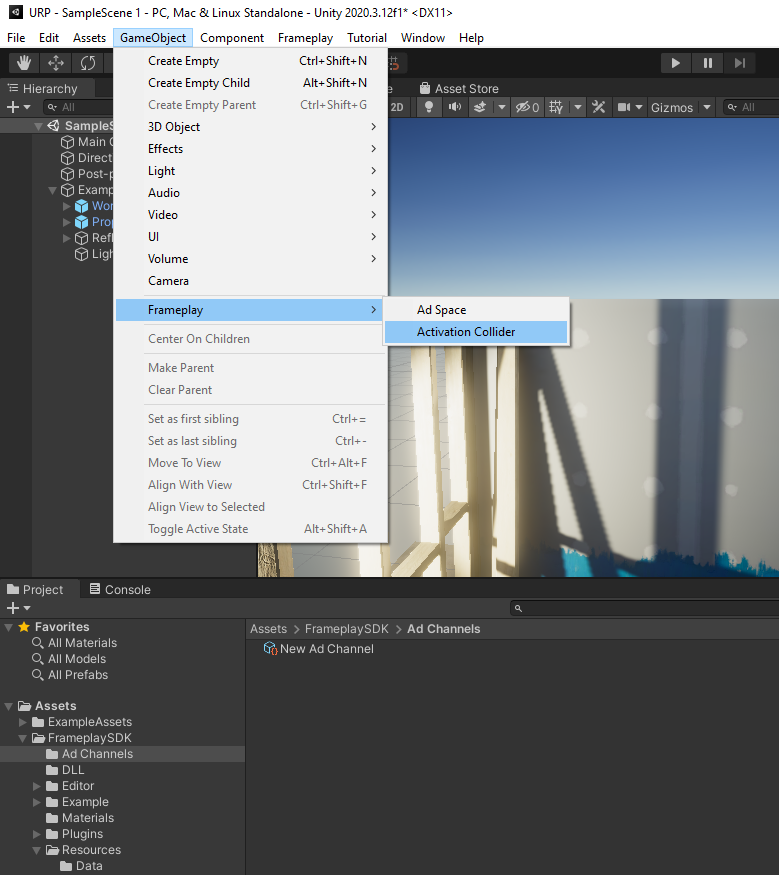Select the Move tool in toolbar
This screenshot has width=779, height=875.
56,62
